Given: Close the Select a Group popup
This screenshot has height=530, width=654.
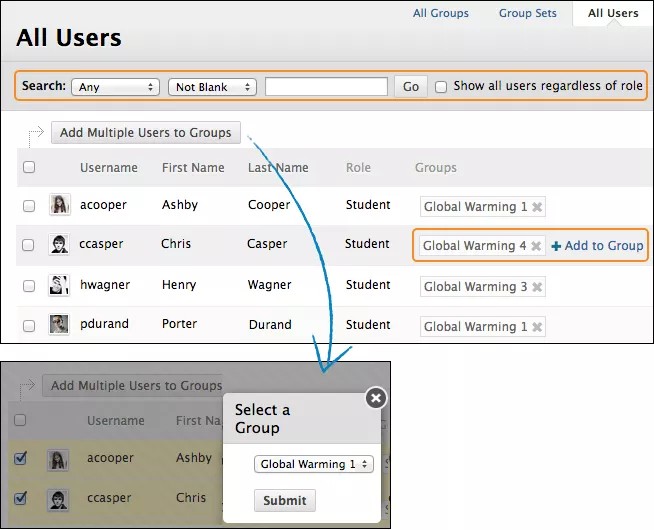Looking at the screenshot, I should pos(375,398).
